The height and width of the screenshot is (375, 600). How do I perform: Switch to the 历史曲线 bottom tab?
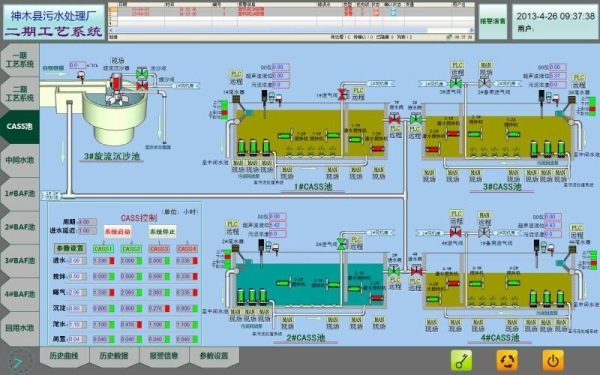tap(64, 356)
